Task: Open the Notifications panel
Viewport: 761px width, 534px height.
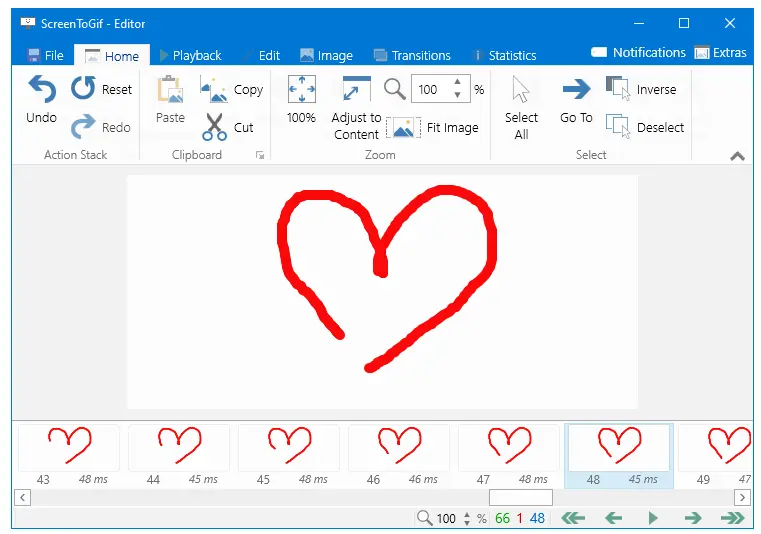Action: coord(638,52)
